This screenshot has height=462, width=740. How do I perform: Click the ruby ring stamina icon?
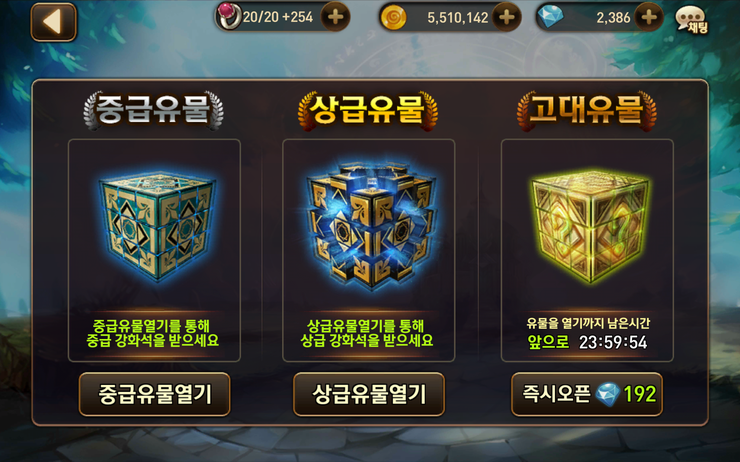coord(228,17)
